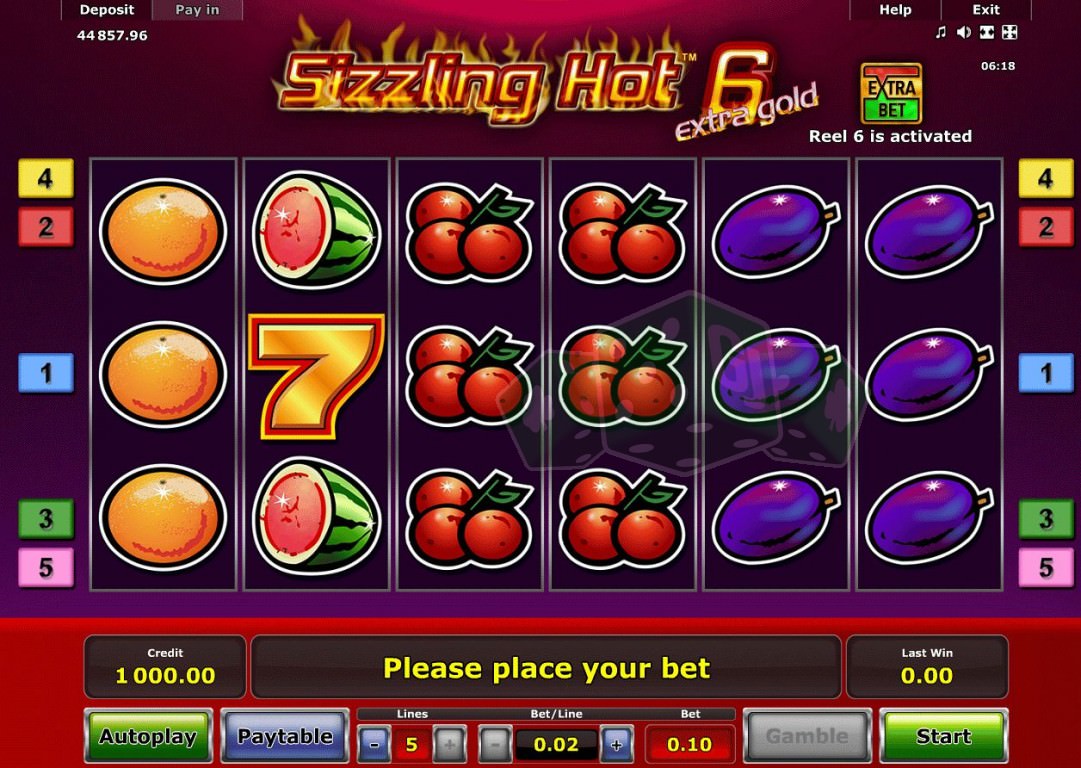Select the blue line 1 marker on left
The image size is (1081, 768).
click(x=46, y=373)
